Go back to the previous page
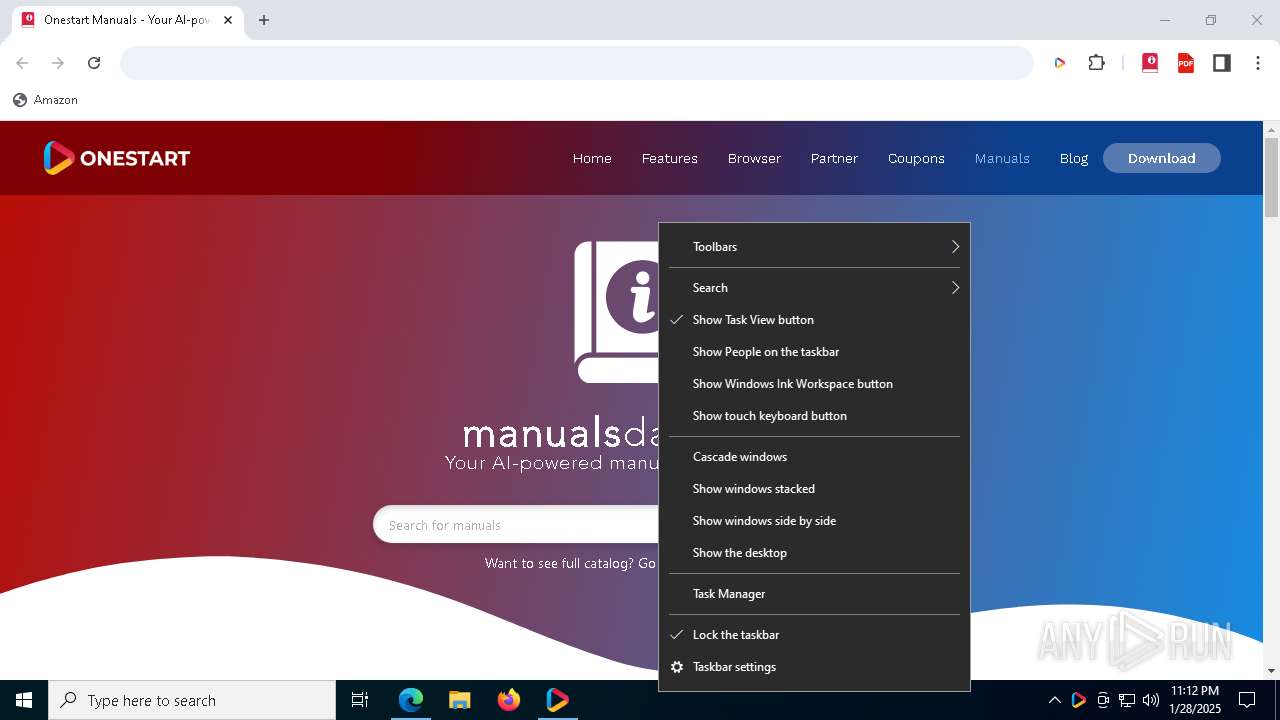Image resolution: width=1280 pixels, height=720 pixels. click(x=22, y=63)
